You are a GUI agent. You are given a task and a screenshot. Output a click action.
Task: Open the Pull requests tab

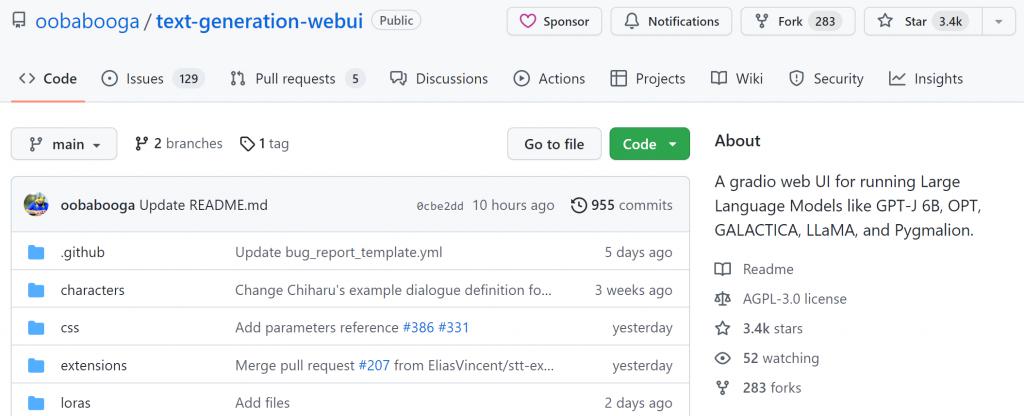point(297,79)
